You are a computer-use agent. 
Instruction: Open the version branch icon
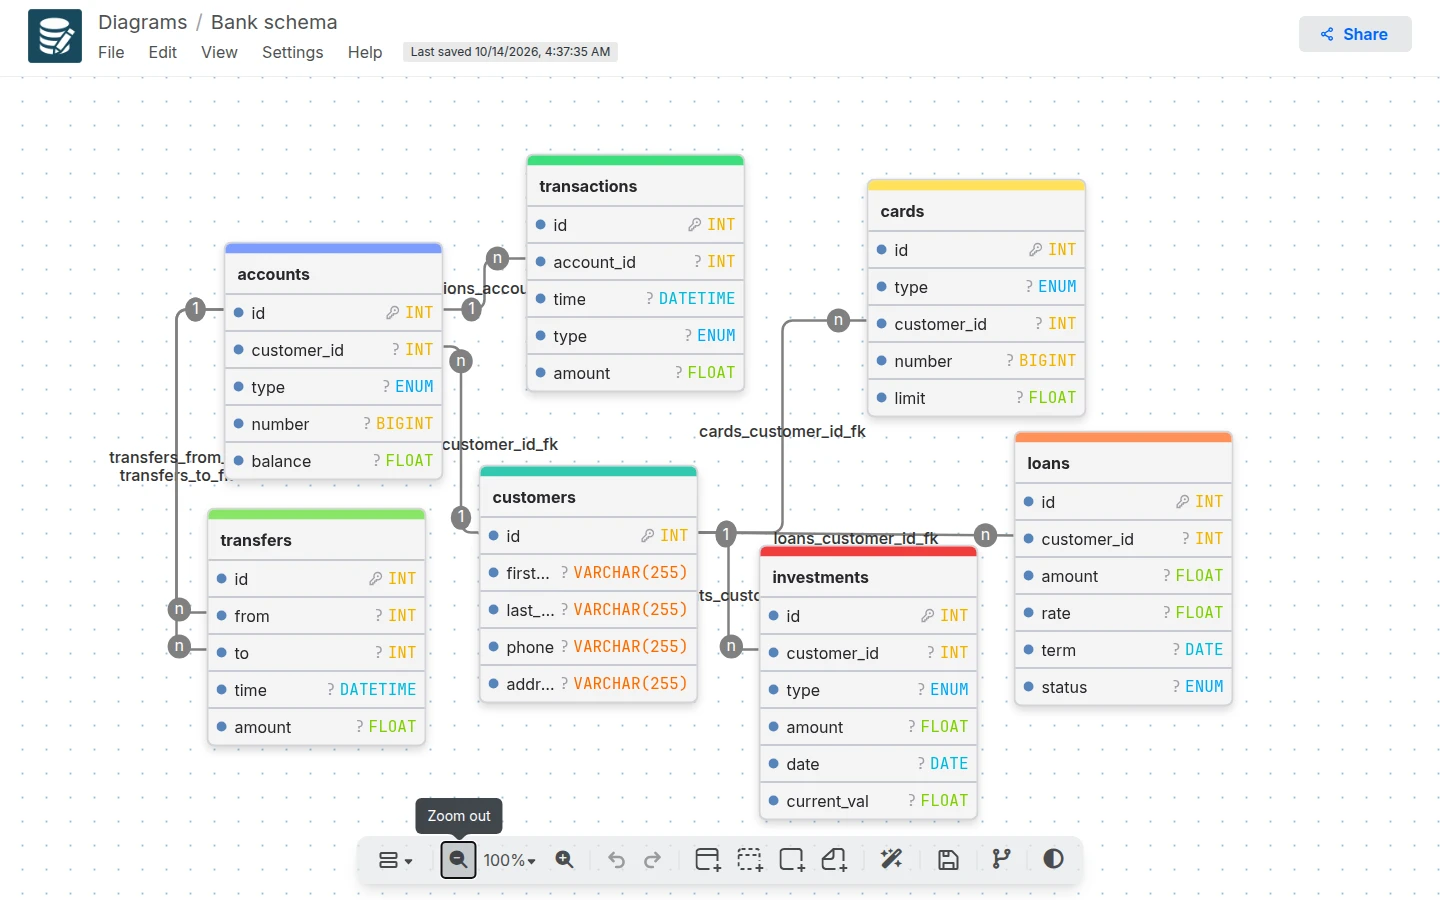coord(1001,860)
